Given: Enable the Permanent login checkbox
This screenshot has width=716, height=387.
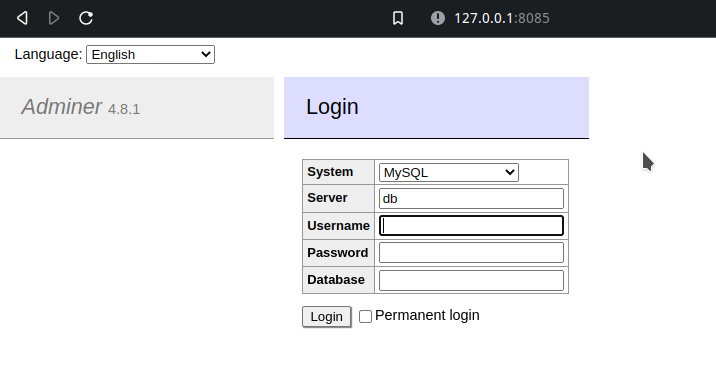Looking at the screenshot, I should (x=365, y=316).
